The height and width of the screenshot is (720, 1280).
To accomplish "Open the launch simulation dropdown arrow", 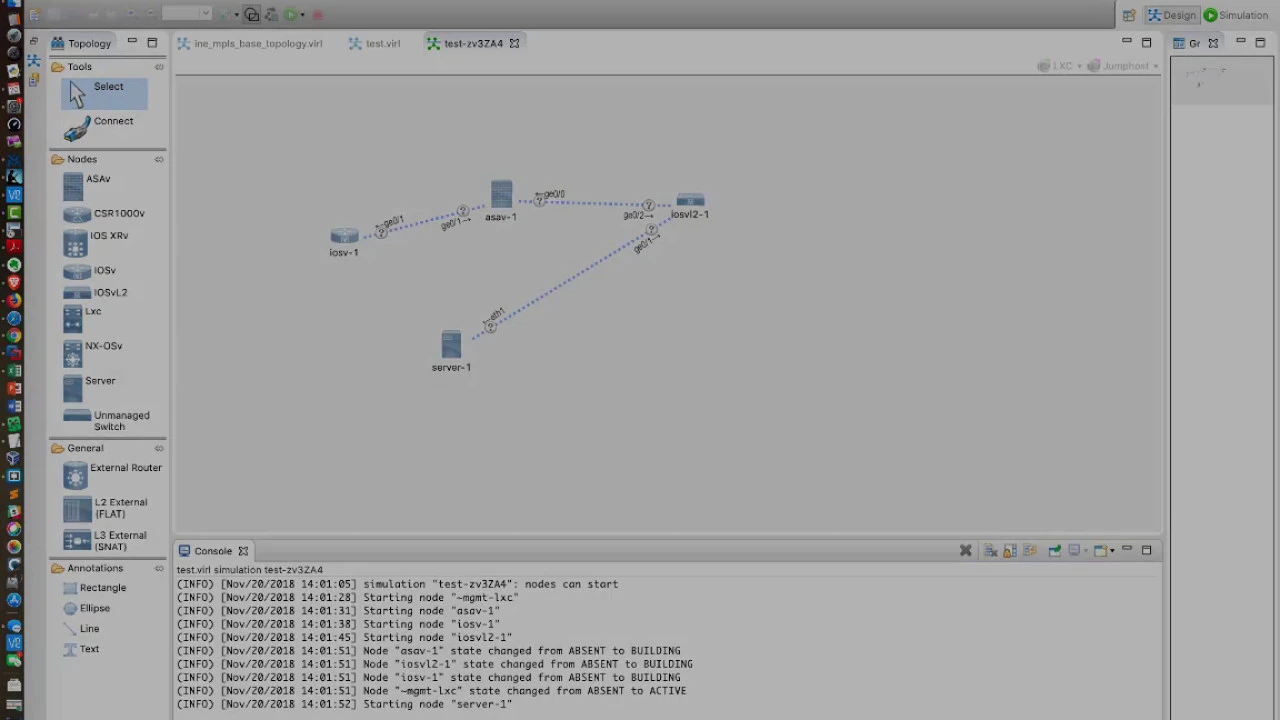I will [x=302, y=14].
